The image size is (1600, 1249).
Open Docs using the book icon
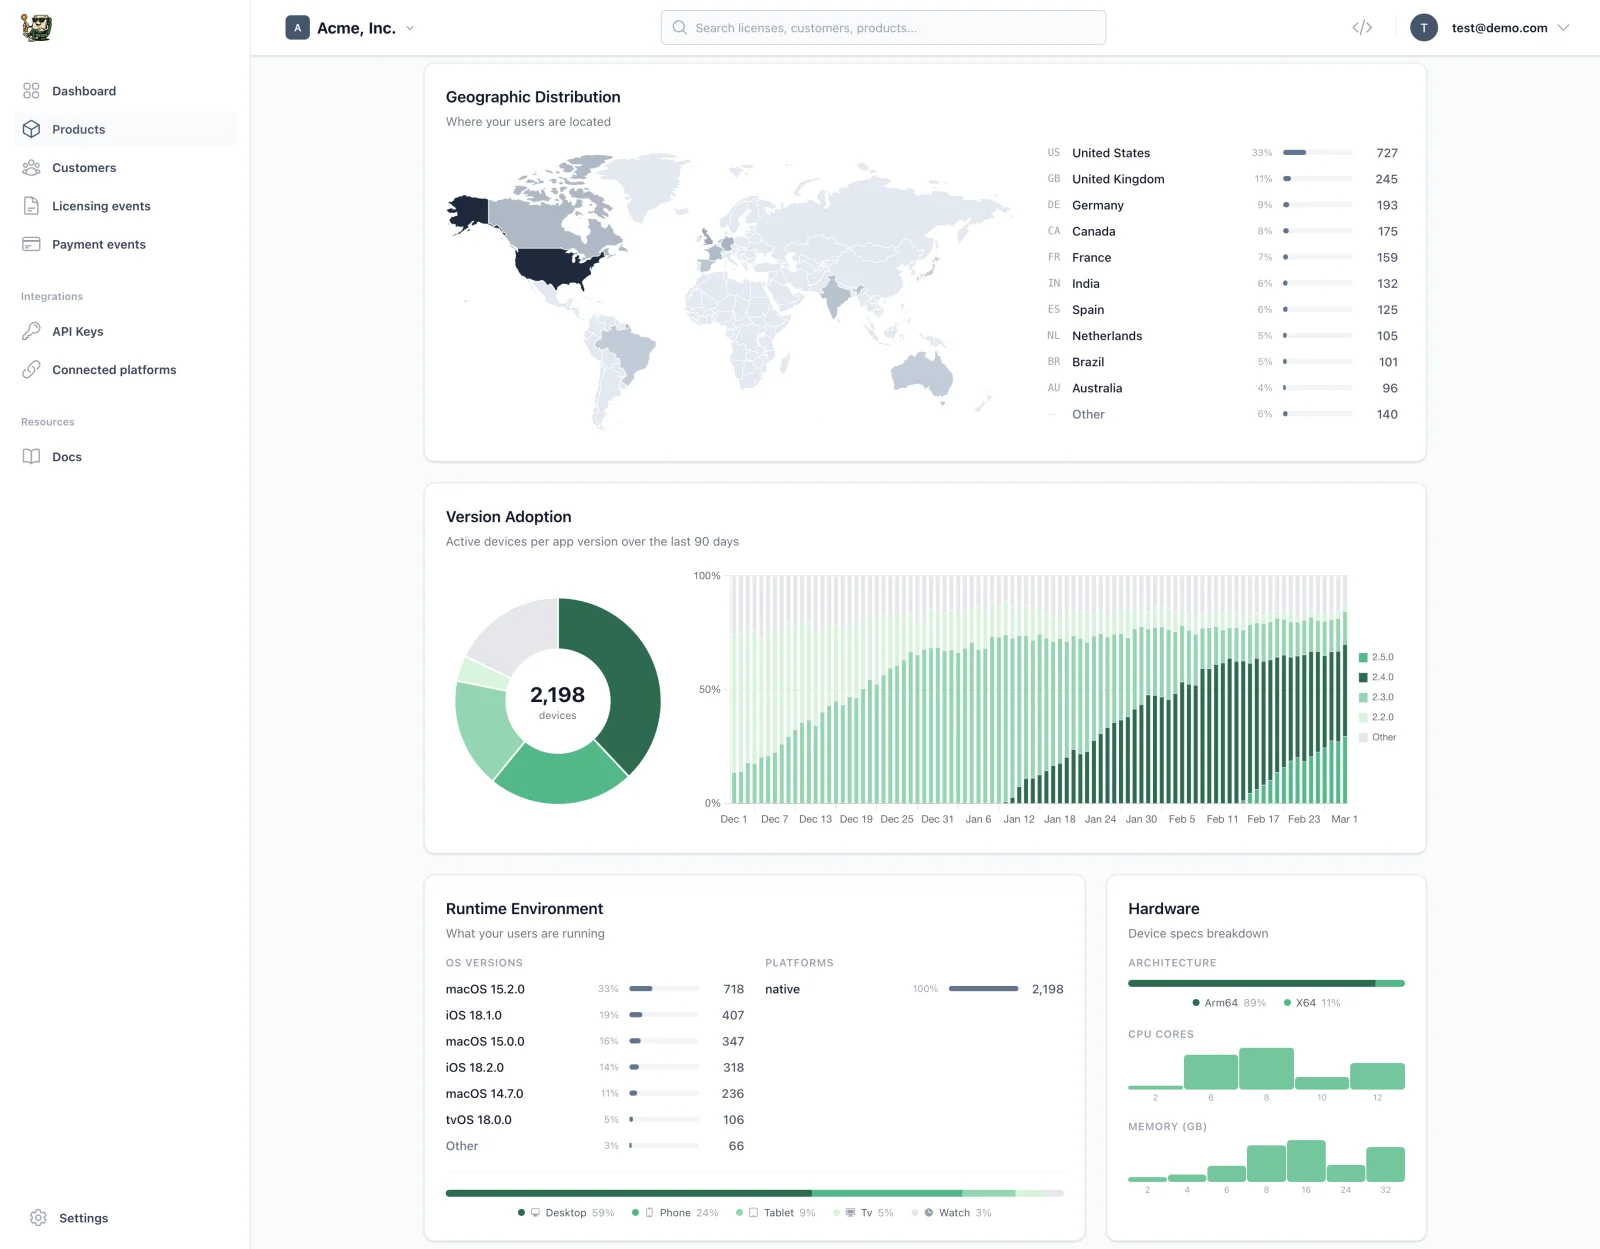pos(31,456)
